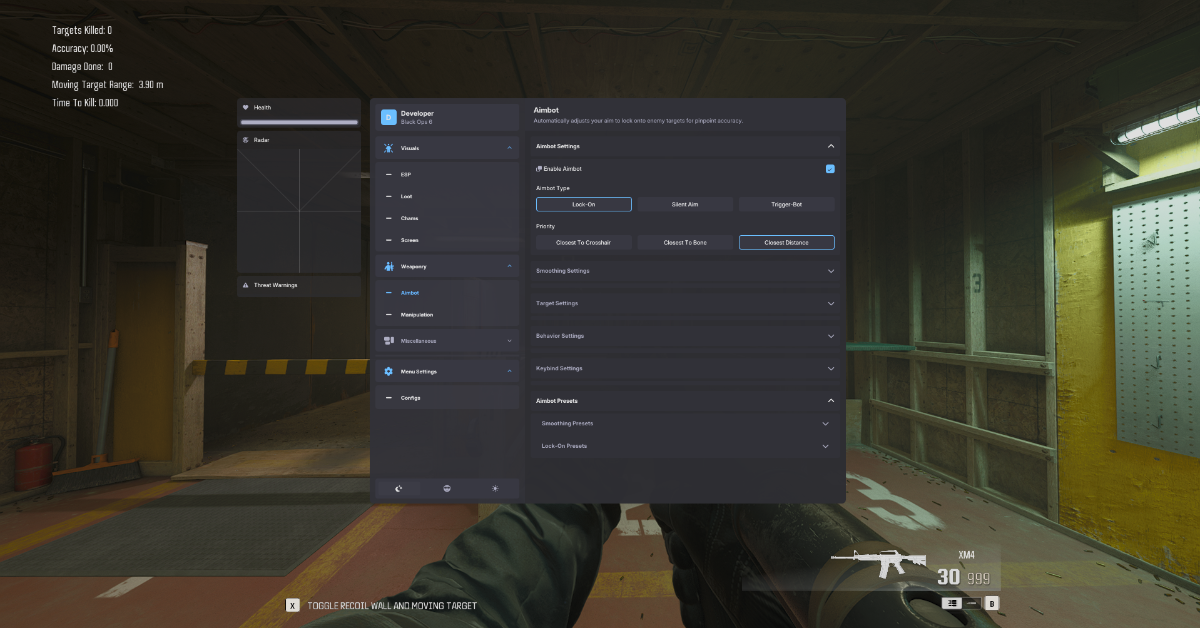Open the Configs menu item
The height and width of the screenshot is (628, 1200).
[x=410, y=398]
